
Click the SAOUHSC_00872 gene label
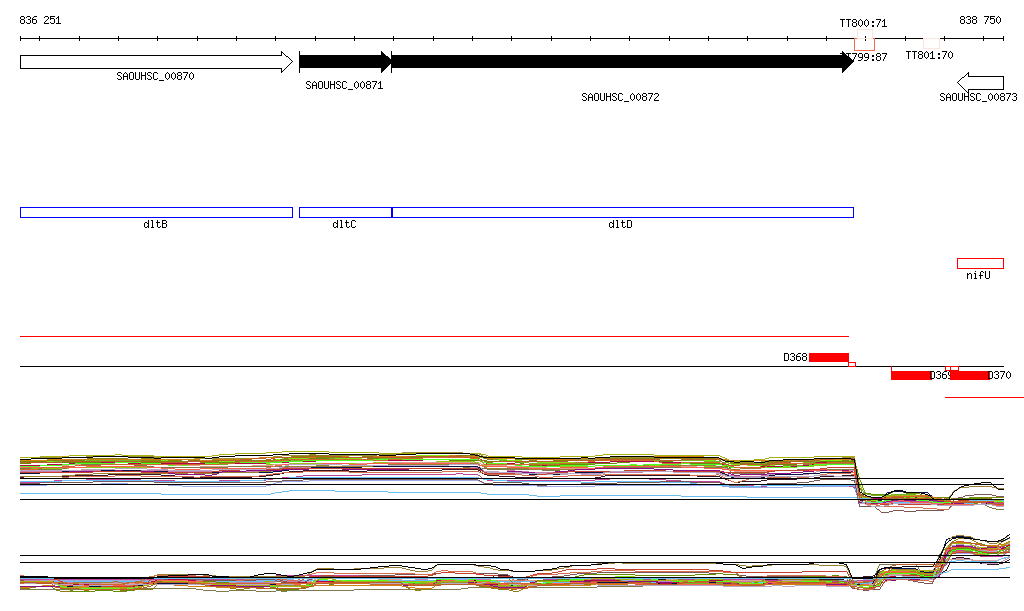620,97
